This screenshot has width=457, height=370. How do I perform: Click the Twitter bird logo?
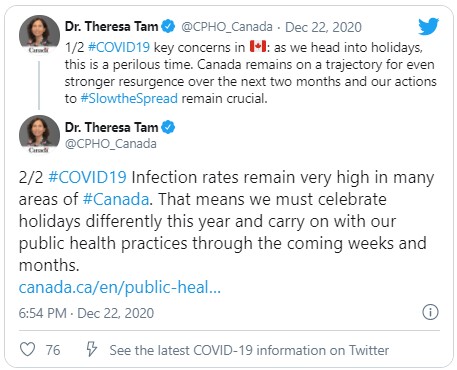coord(429,26)
